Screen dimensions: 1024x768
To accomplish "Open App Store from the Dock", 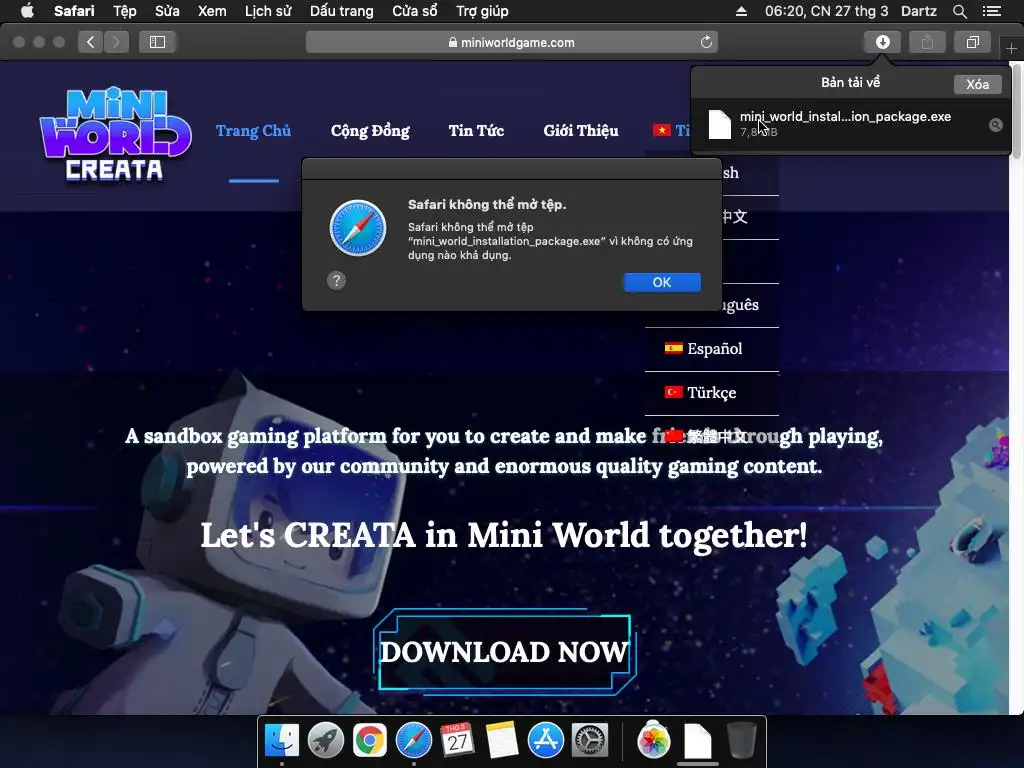I will (545, 741).
